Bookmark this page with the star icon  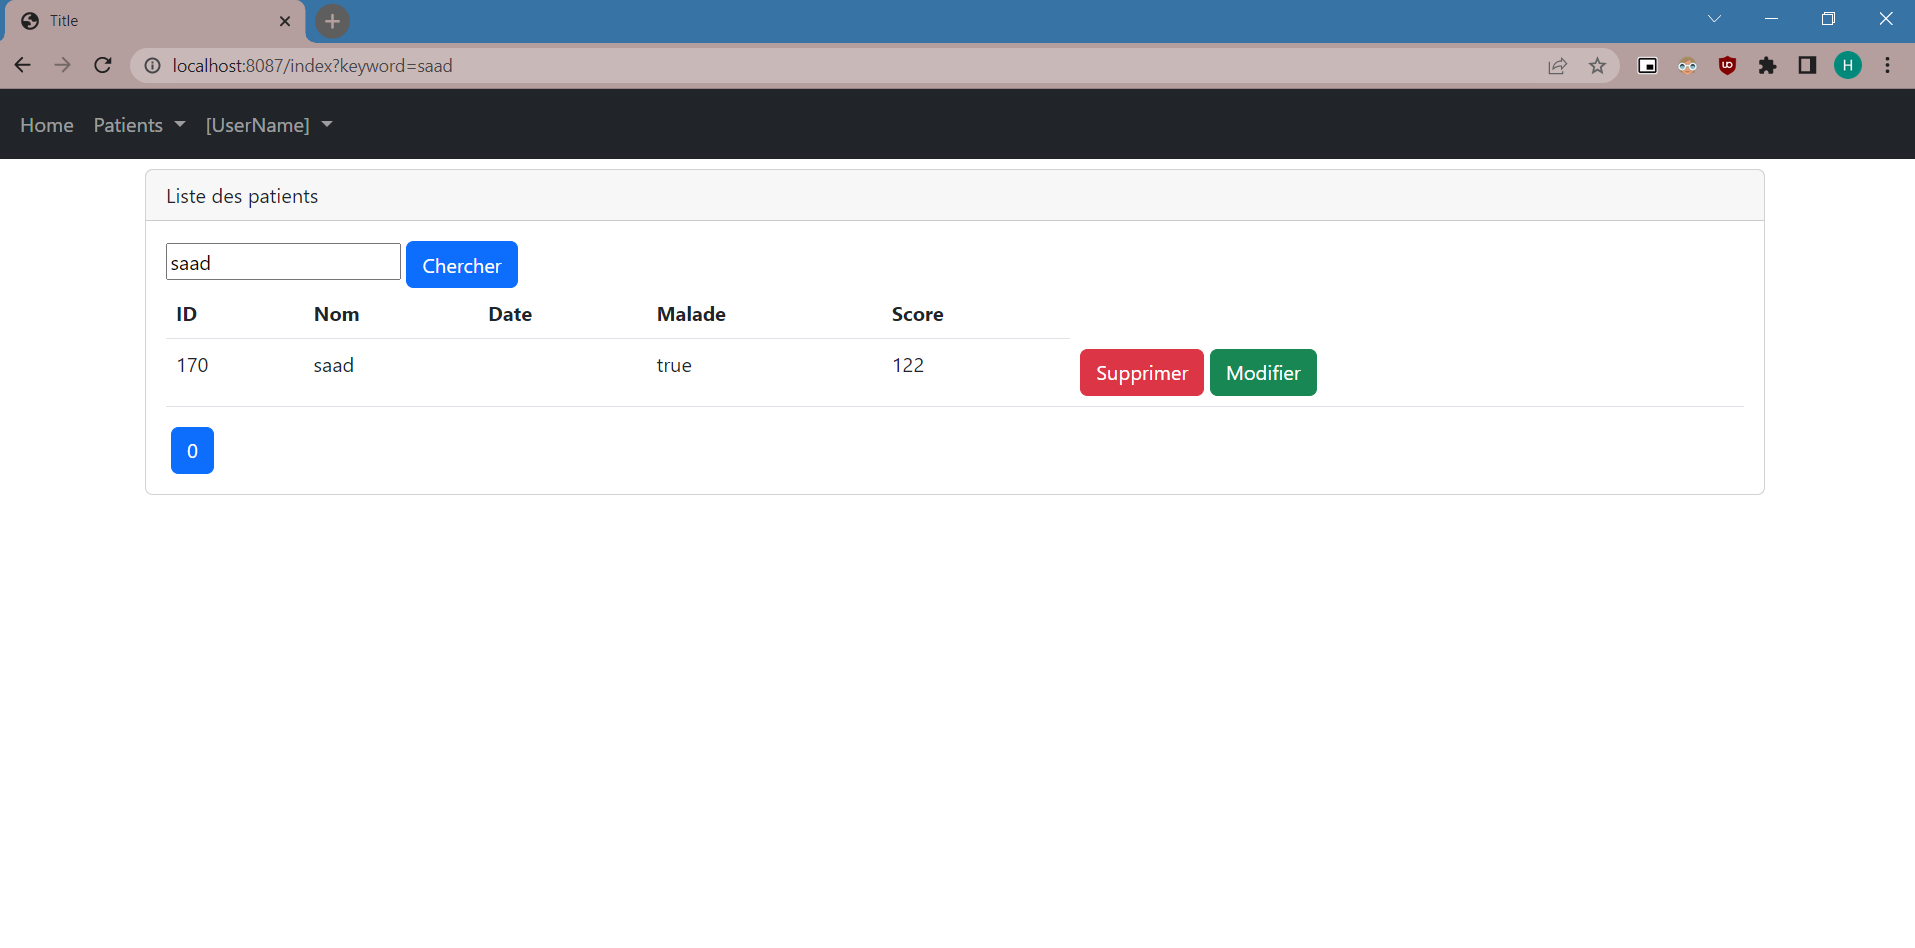click(1597, 65)
